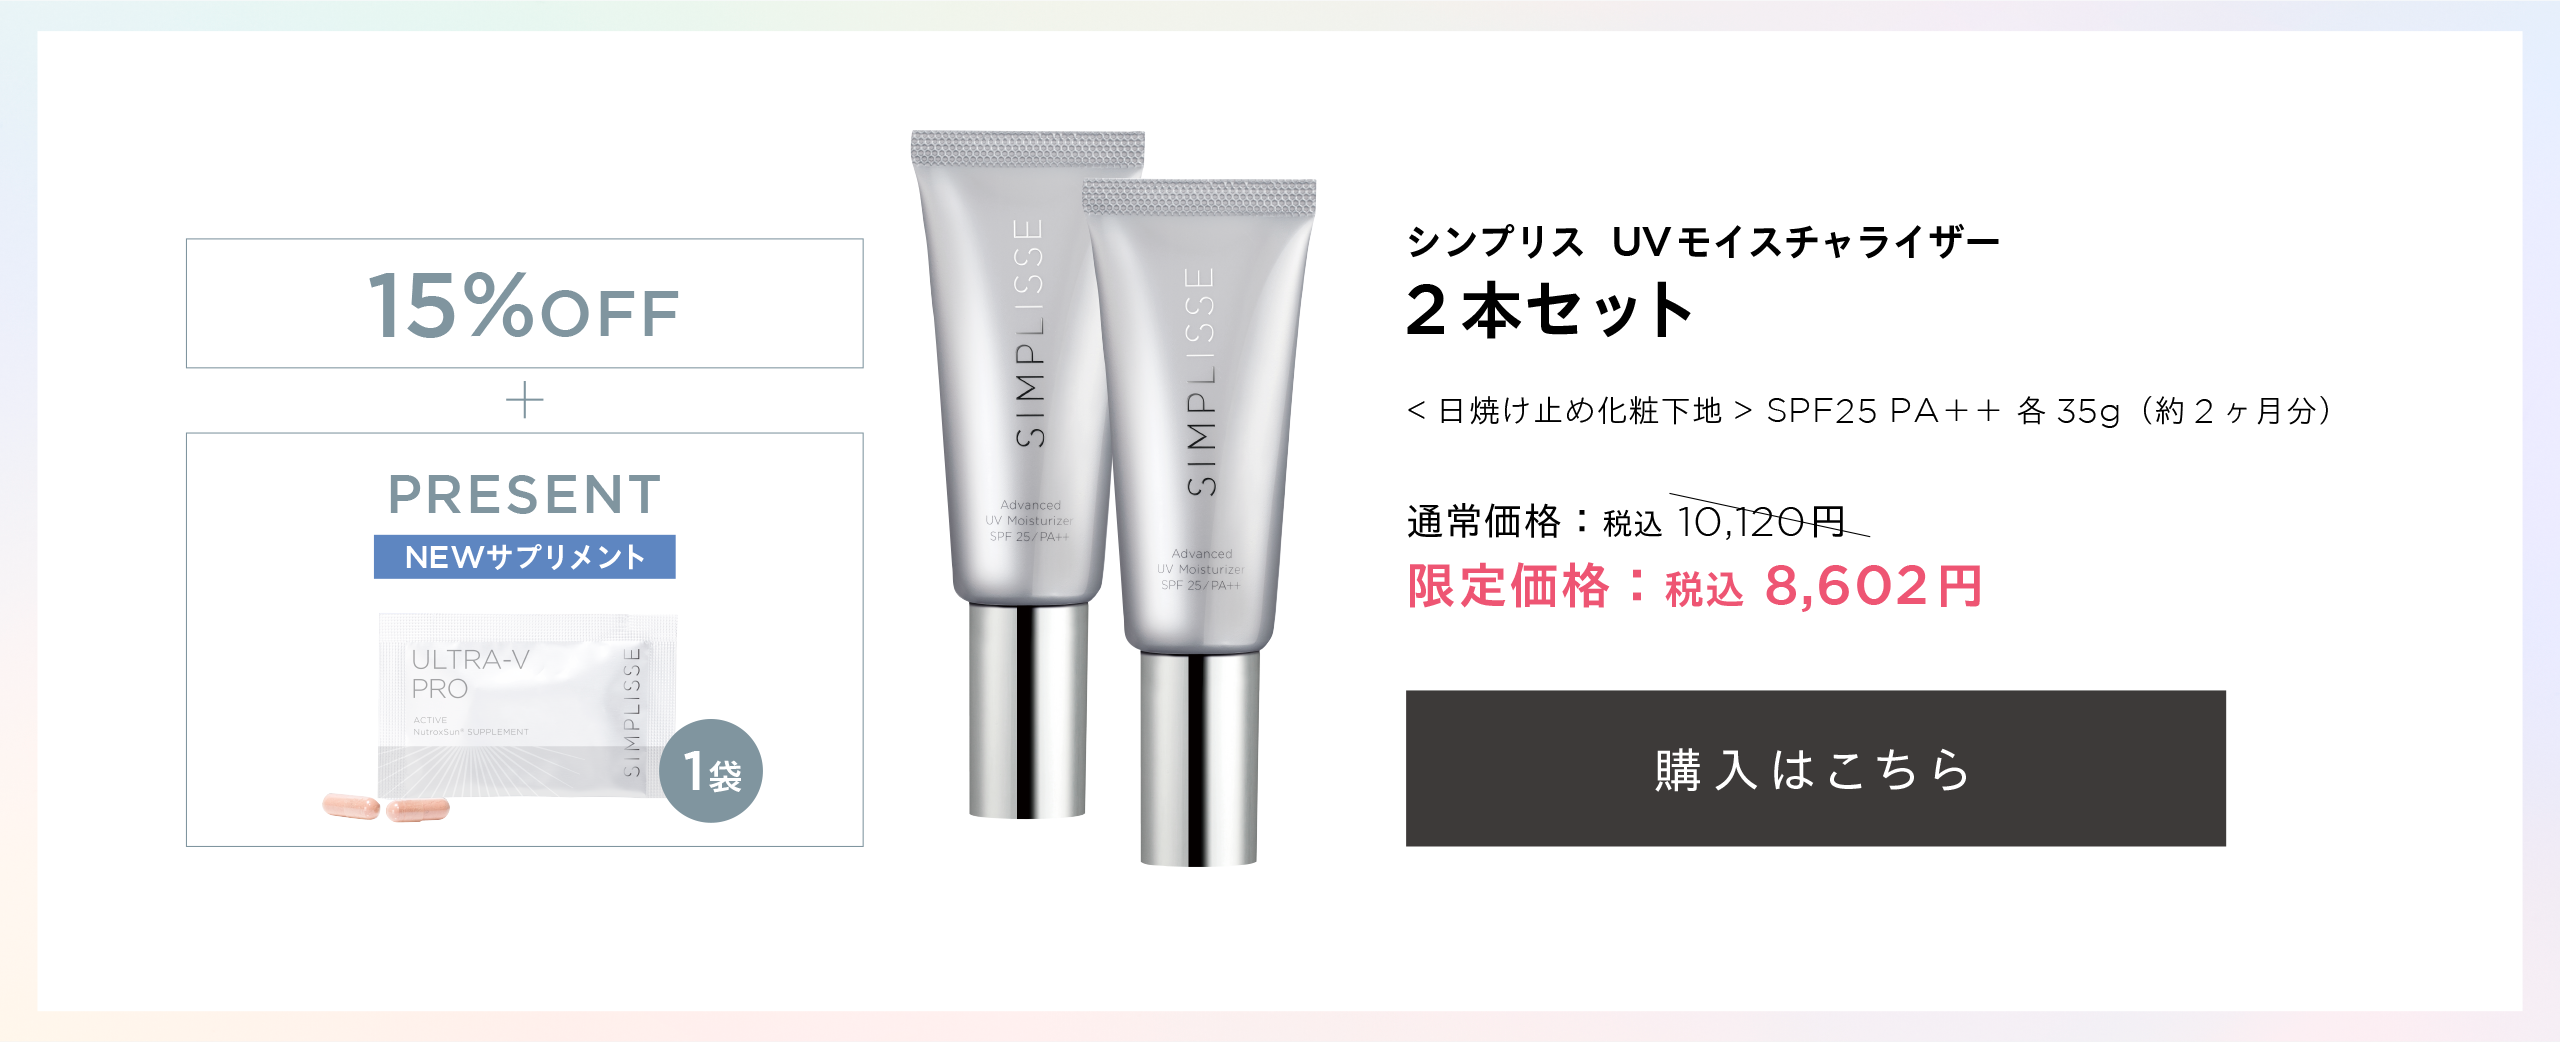
Task: Click the 購入はこちら purchase button
Action: (1815, 768)
